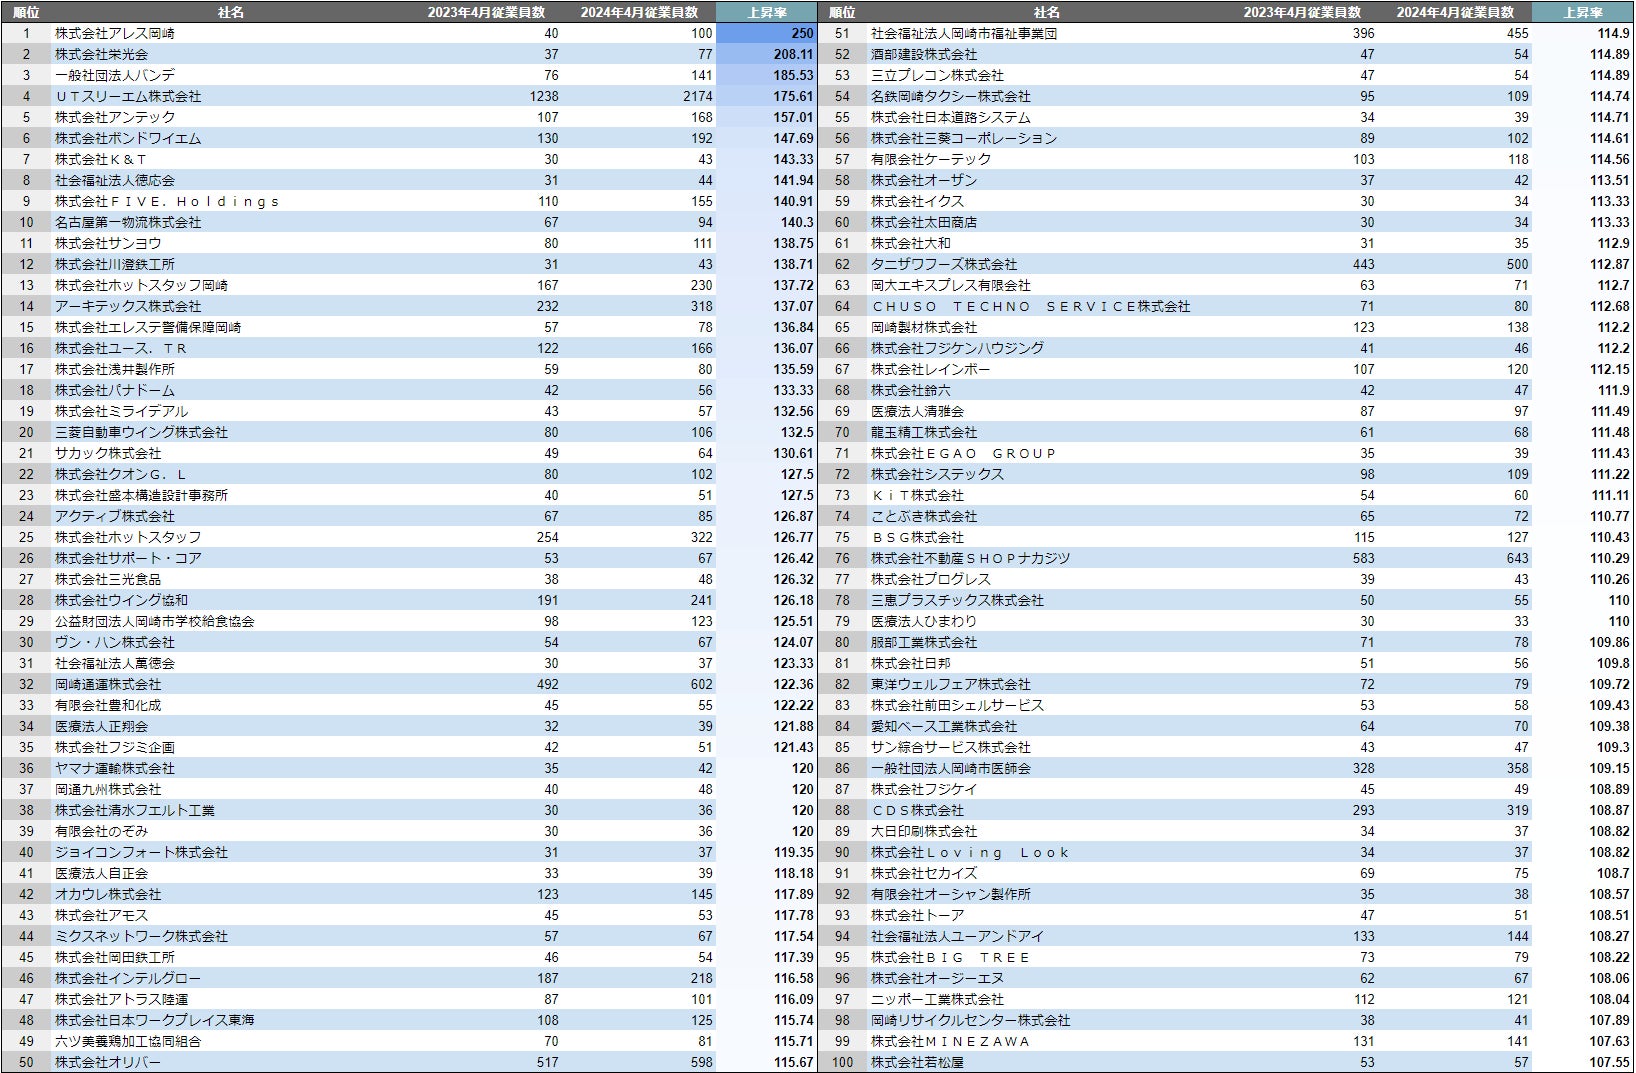
Task: Click the 有限会社ケーテック cell
Action: click(931, 159)
